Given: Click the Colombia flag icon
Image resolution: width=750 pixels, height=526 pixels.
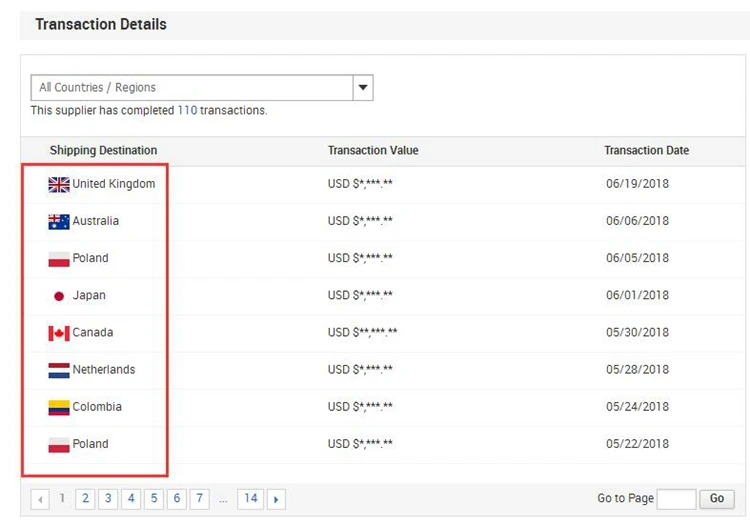Looking at the screenshot, I should pos(58,407).
